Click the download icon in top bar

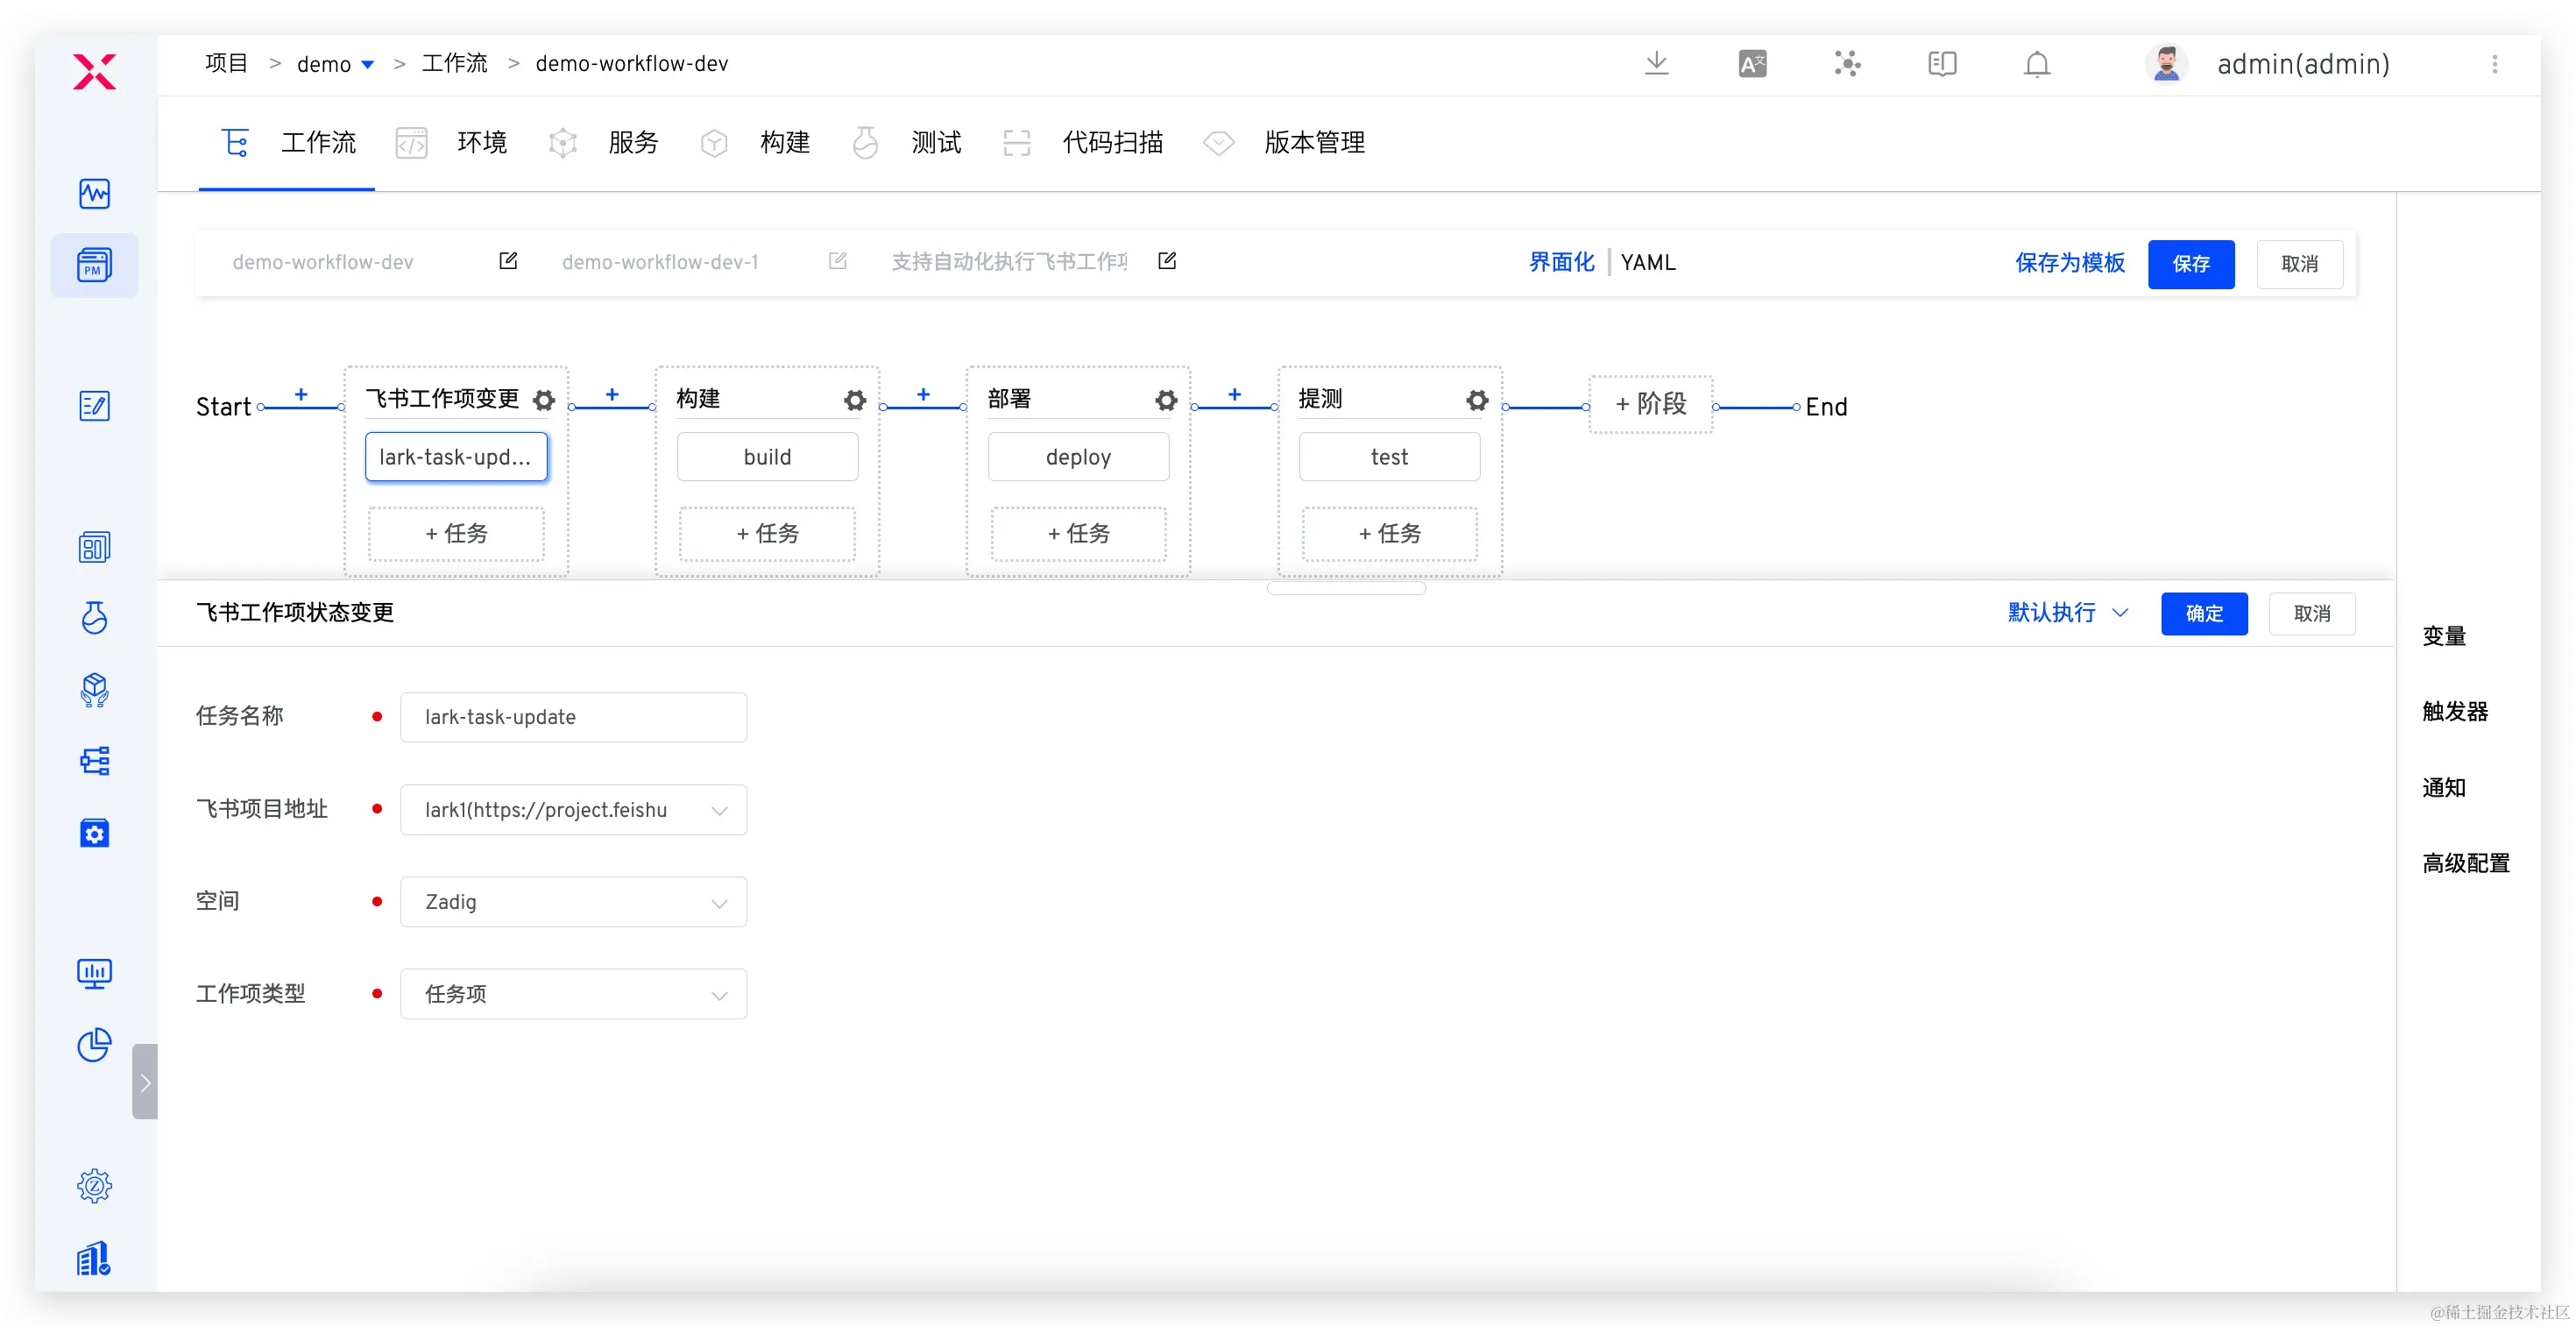click(1656, 64)
